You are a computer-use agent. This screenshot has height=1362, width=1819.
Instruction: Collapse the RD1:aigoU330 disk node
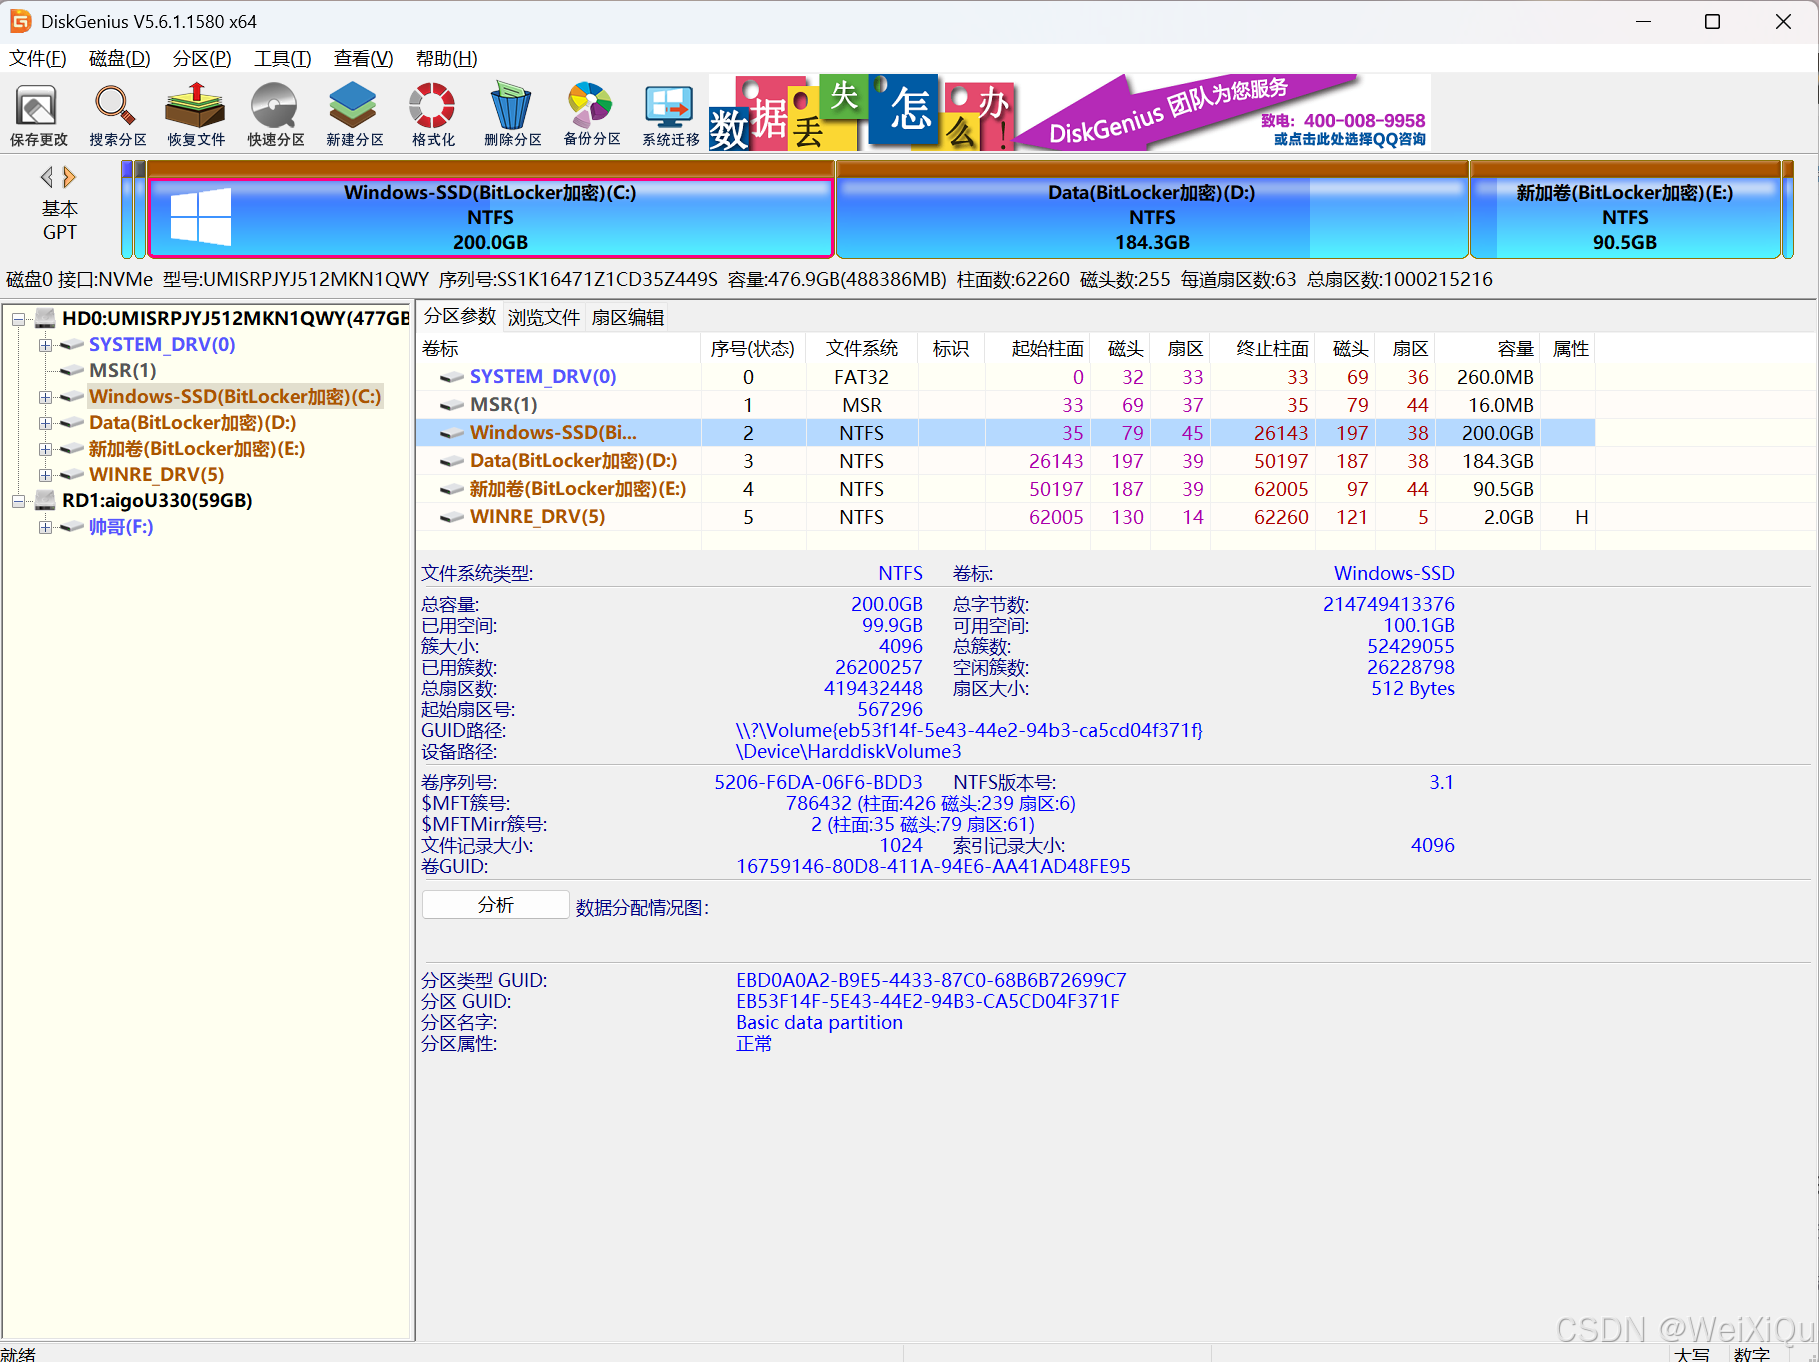19,501
